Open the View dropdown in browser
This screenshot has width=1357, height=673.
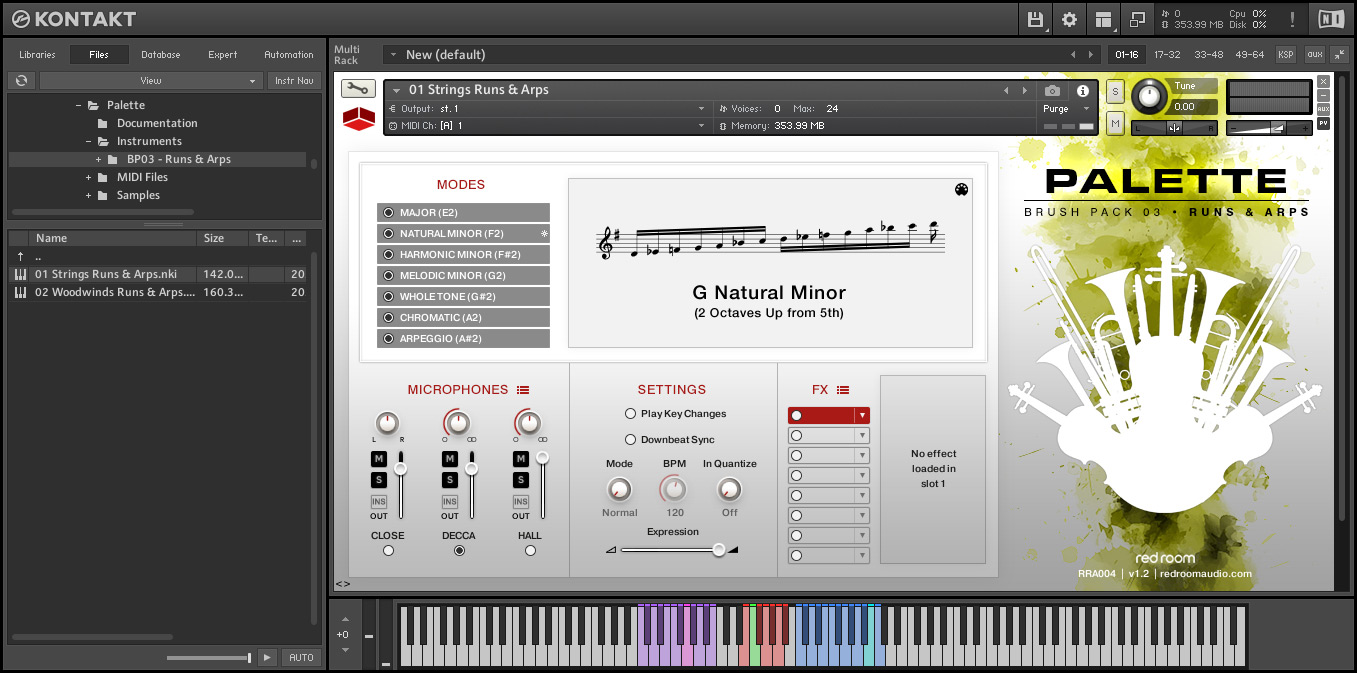[x=151, y=80]
